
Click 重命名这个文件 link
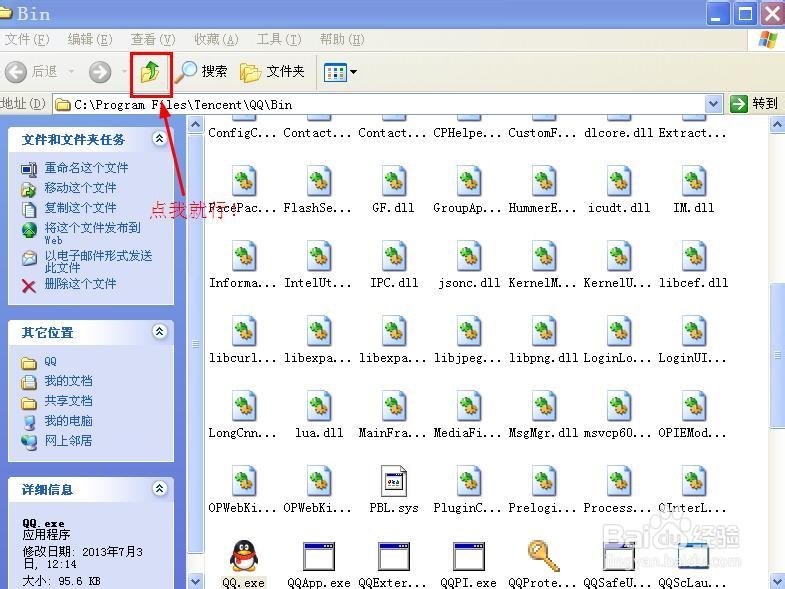point(86,168)
